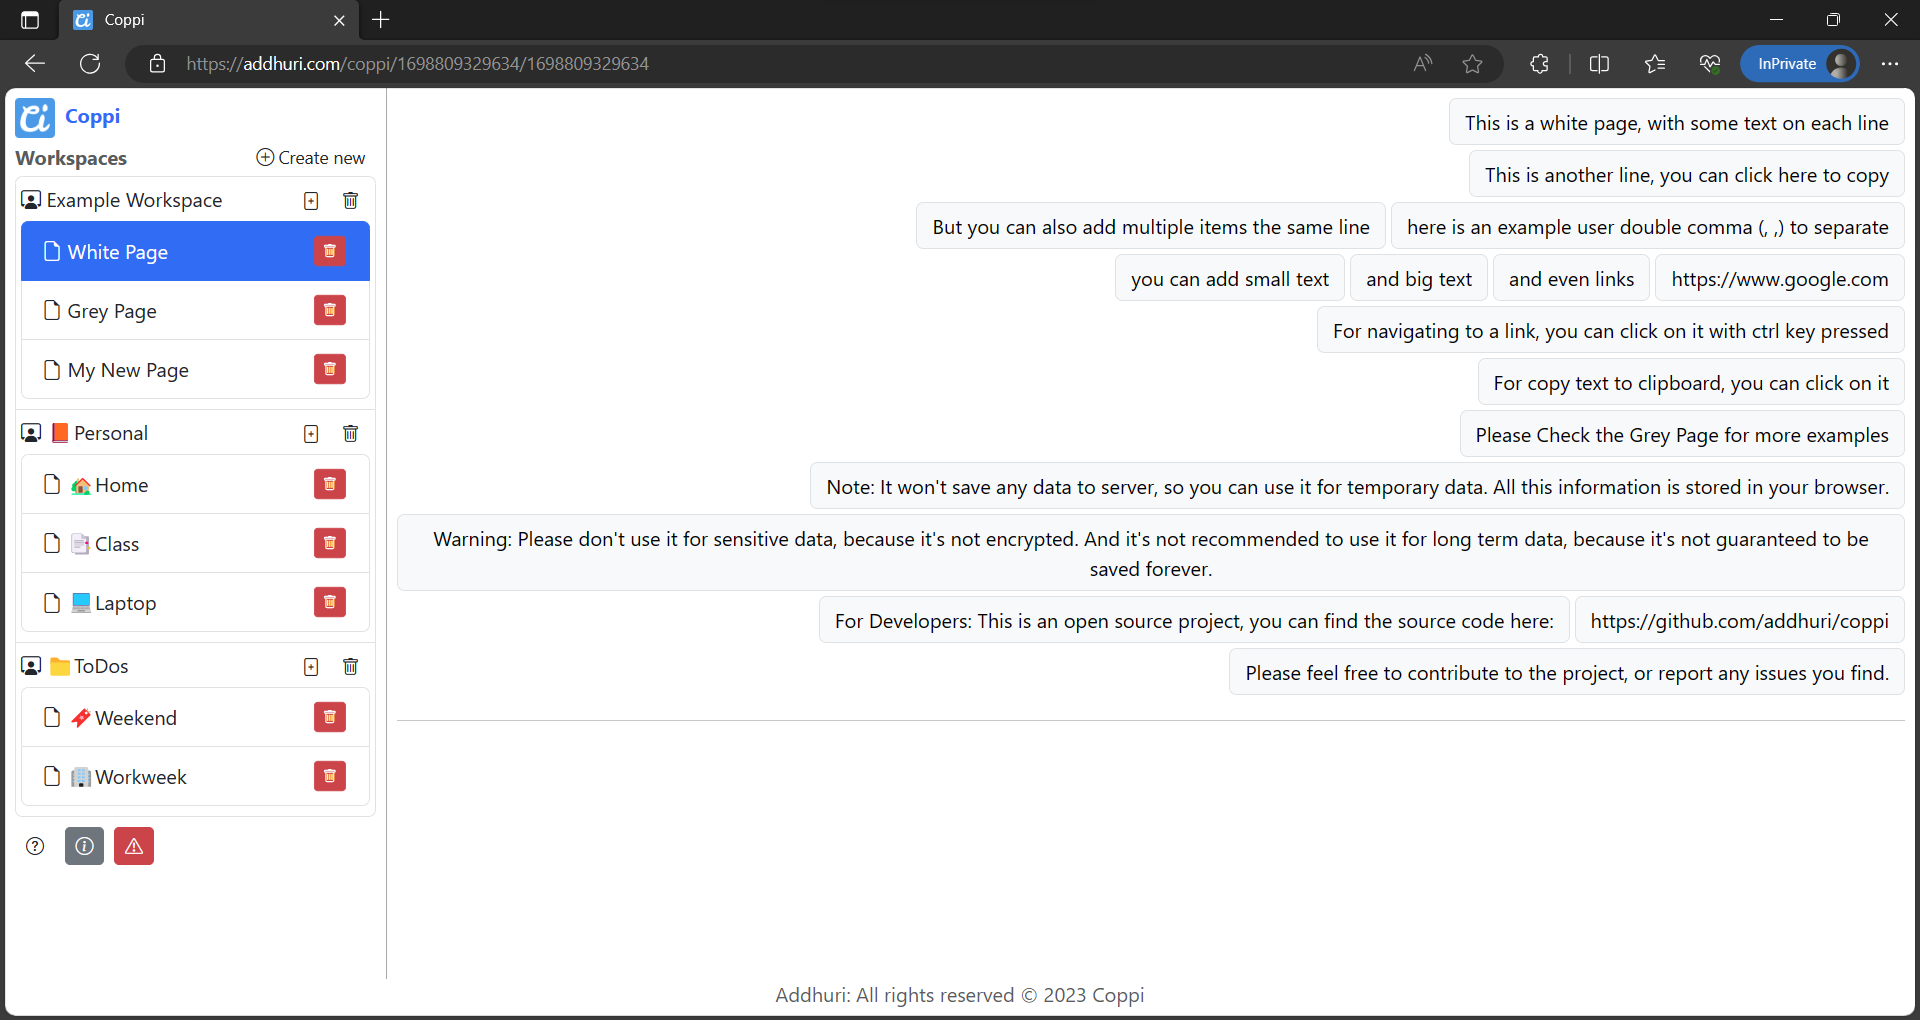Copy 'This is a white page' line
1920x1020 pixels.
click(x=1677, y=123)
